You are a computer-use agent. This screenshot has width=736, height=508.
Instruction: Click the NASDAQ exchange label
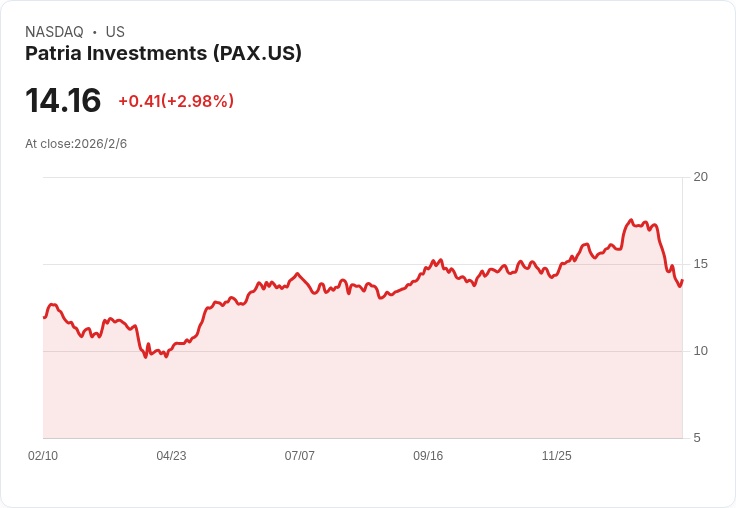click(54, 32)
